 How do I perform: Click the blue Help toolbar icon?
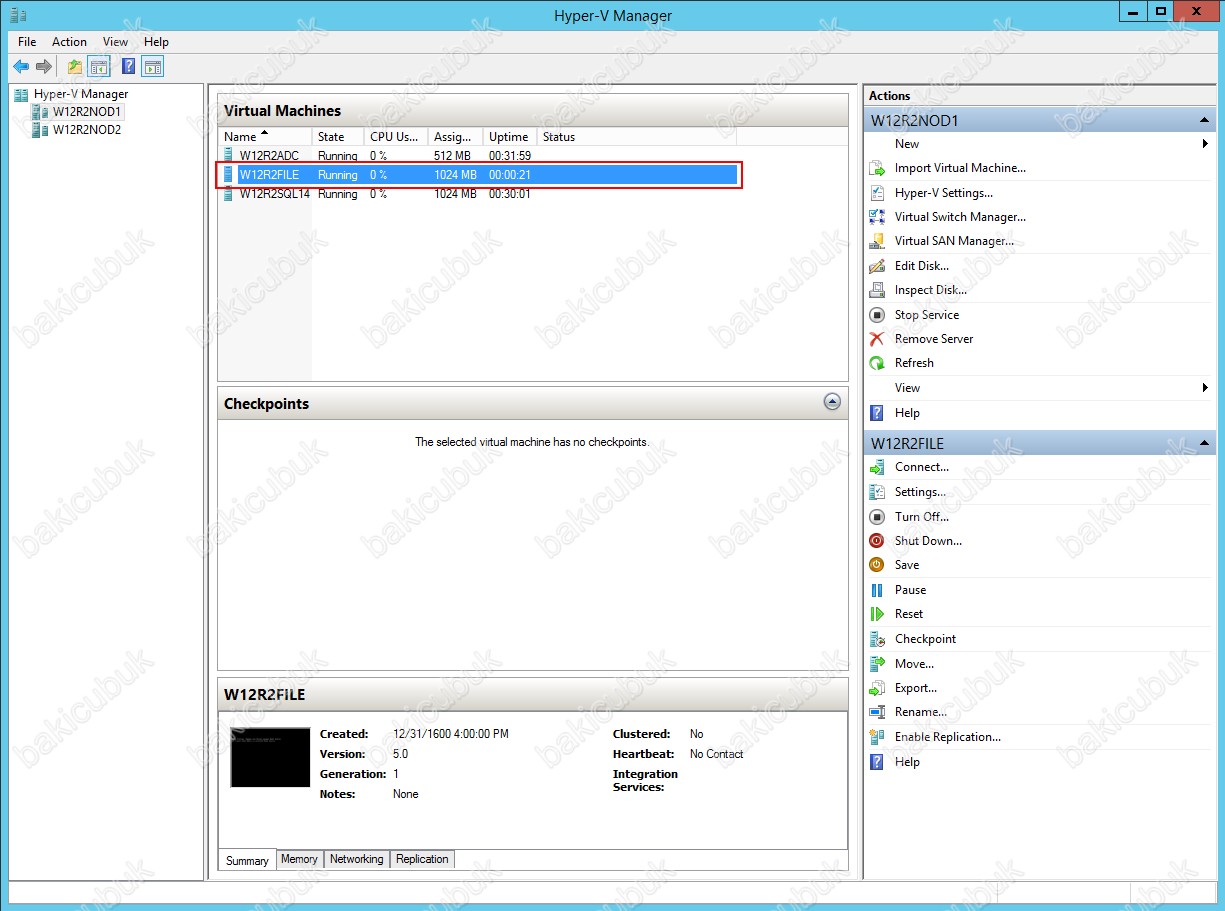[128, 67]
